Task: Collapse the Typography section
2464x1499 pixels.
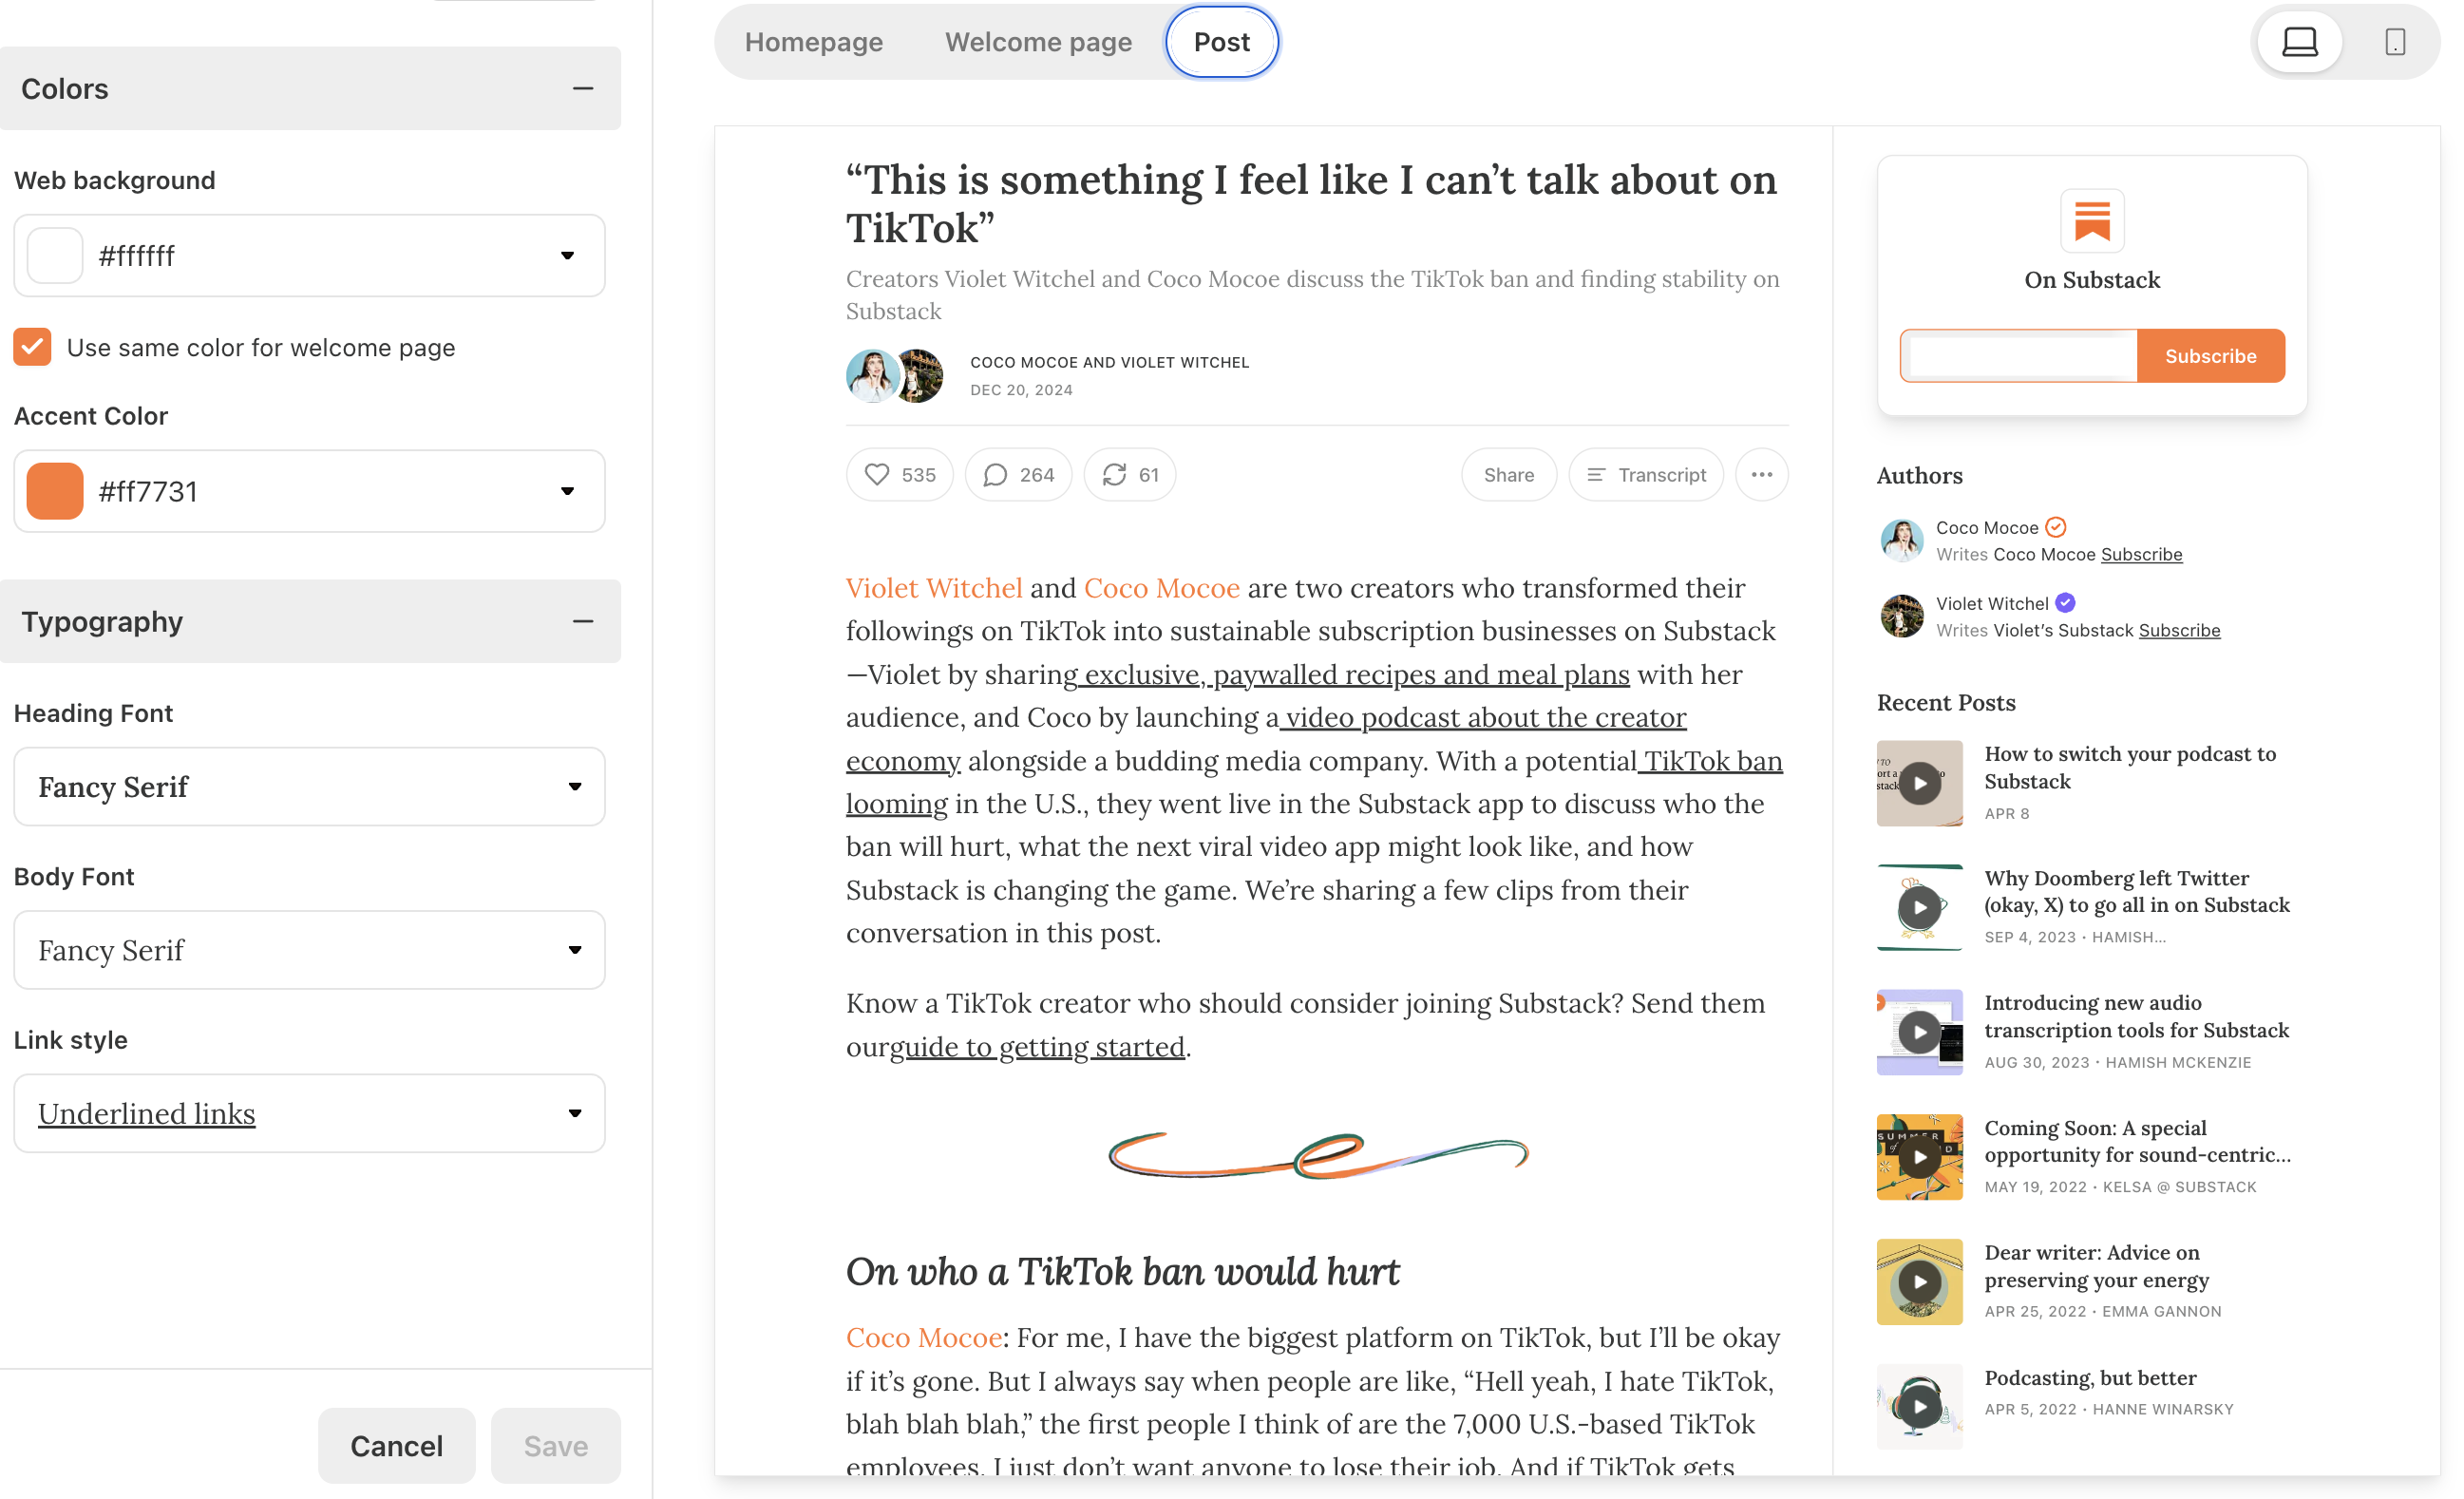Action: click(583, 621)
